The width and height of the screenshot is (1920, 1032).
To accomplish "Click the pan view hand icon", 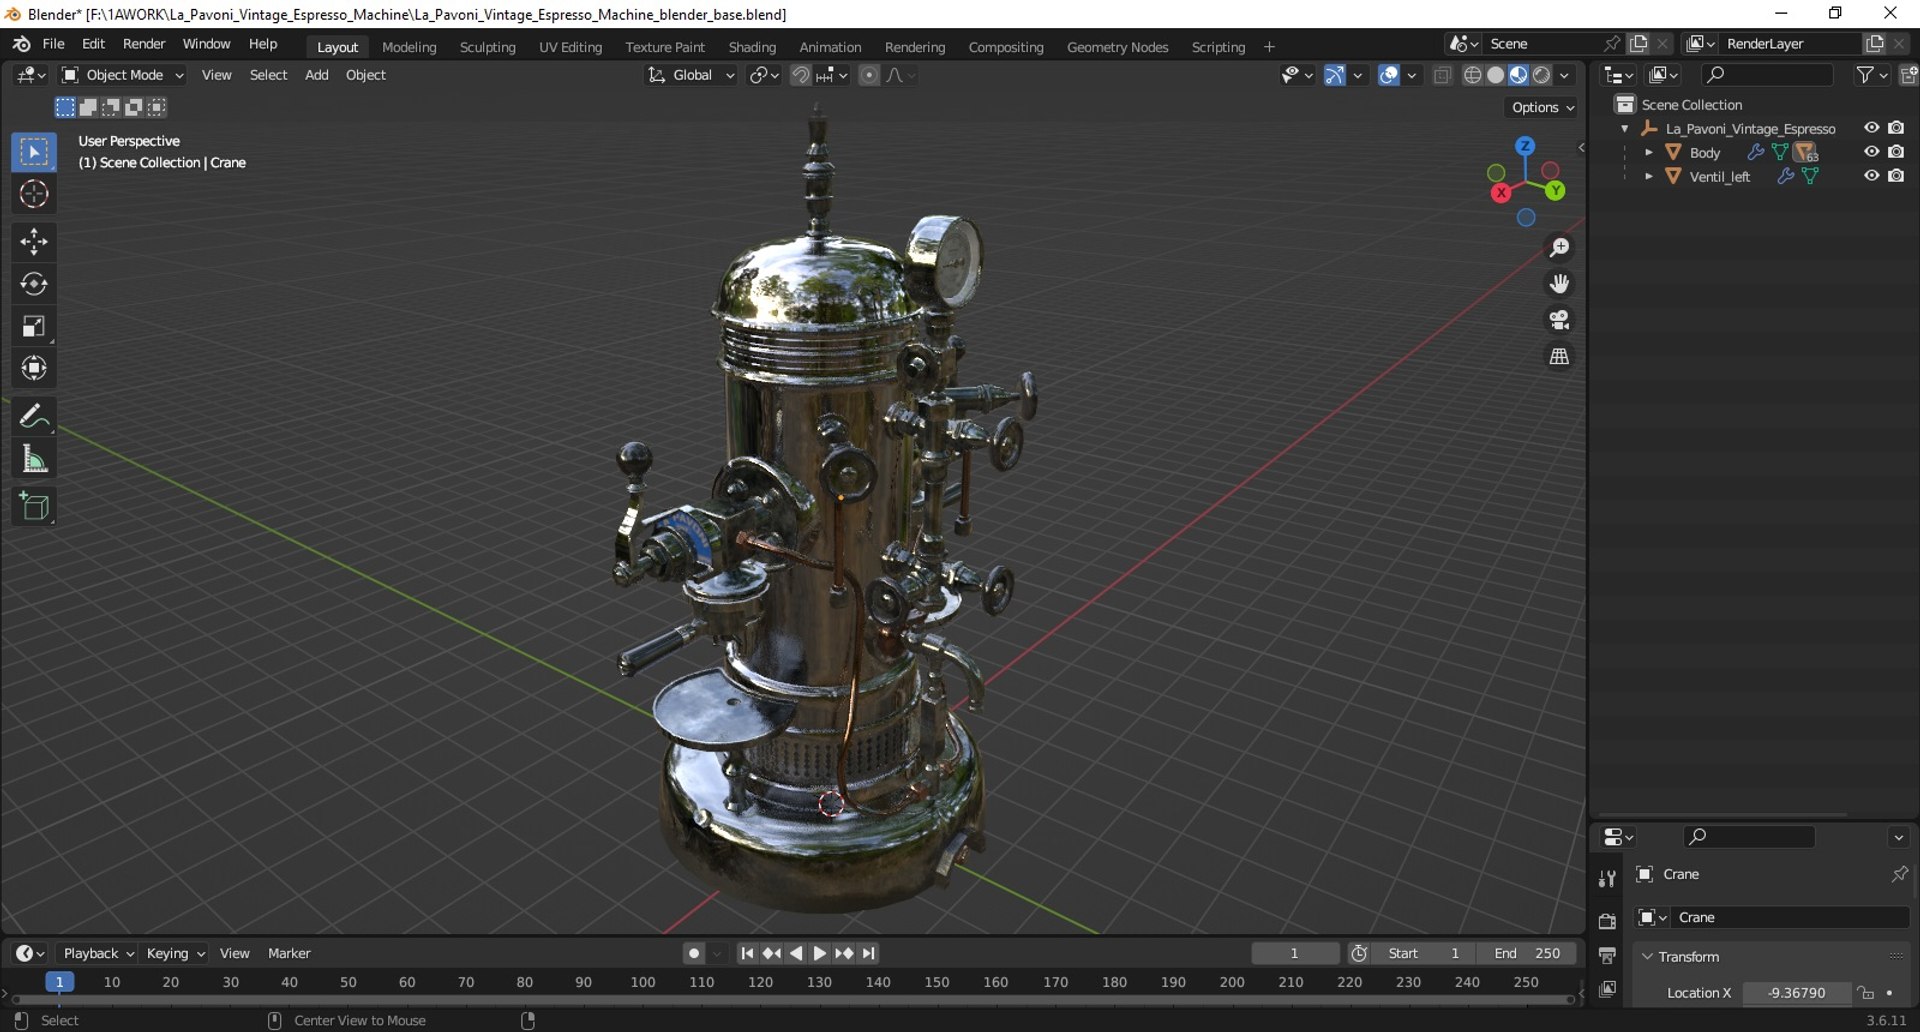I will (1559, 284).
